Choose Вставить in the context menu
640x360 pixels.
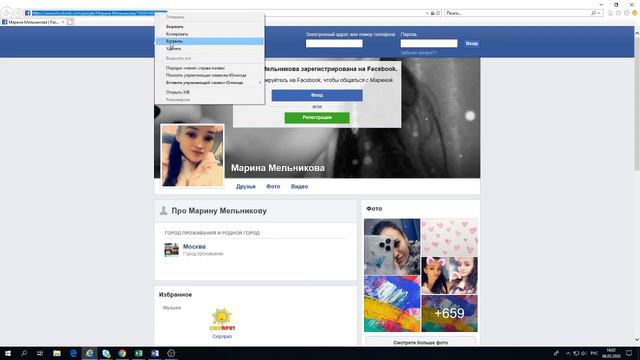click(x=209, y=41)
